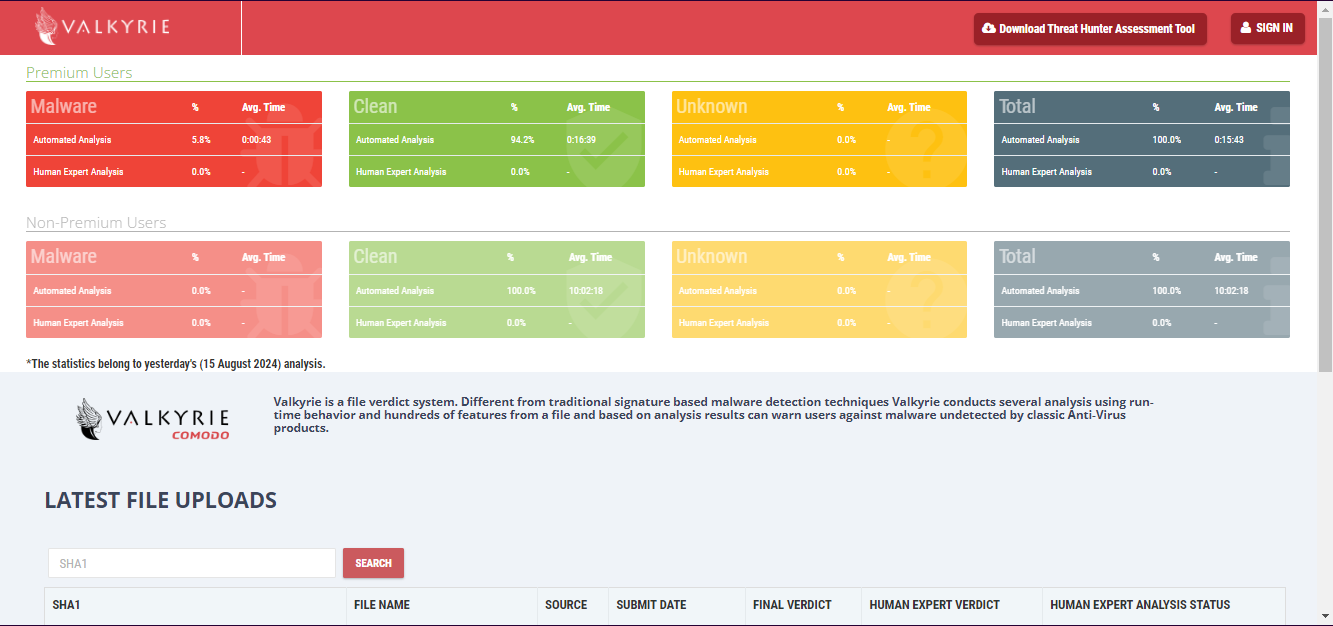This screenshot has height=626, width=1333.
Task: Click the cloud download icon in the header
Action: [x=989, y=29]
